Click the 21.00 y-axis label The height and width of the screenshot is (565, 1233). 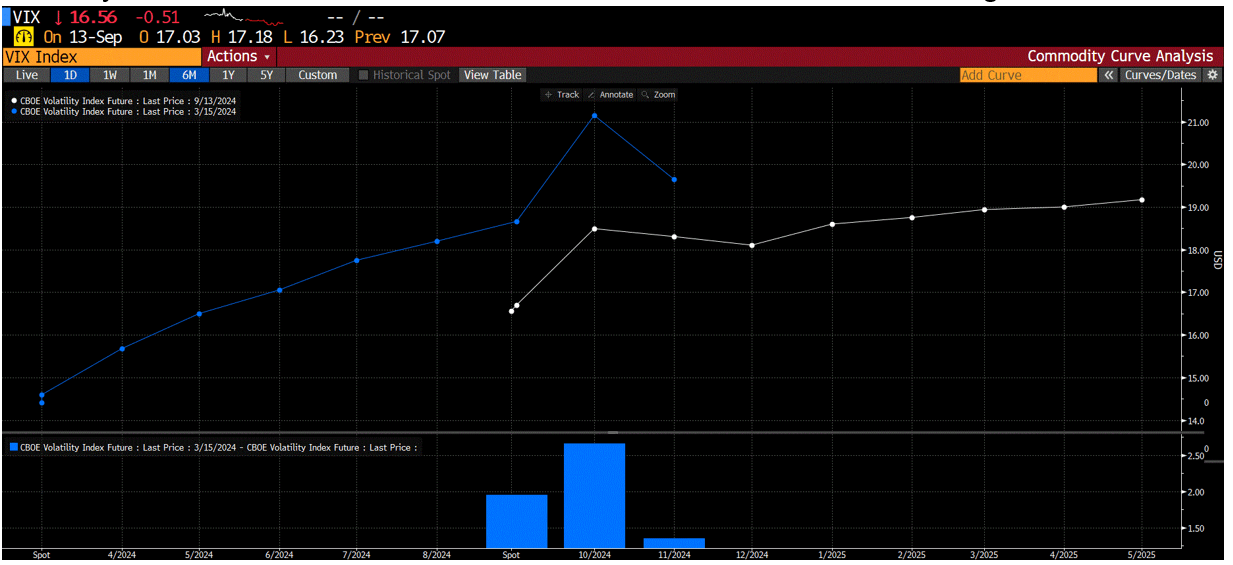(x=1196, y=122)
